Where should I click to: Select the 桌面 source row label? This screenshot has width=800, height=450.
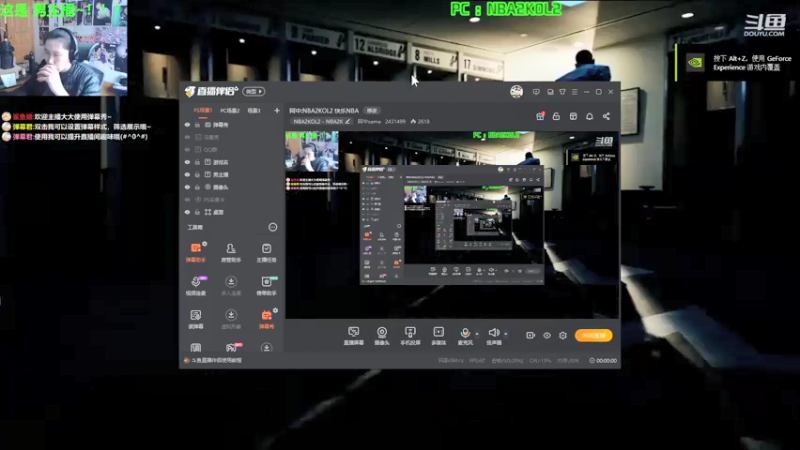pos(218,212)
